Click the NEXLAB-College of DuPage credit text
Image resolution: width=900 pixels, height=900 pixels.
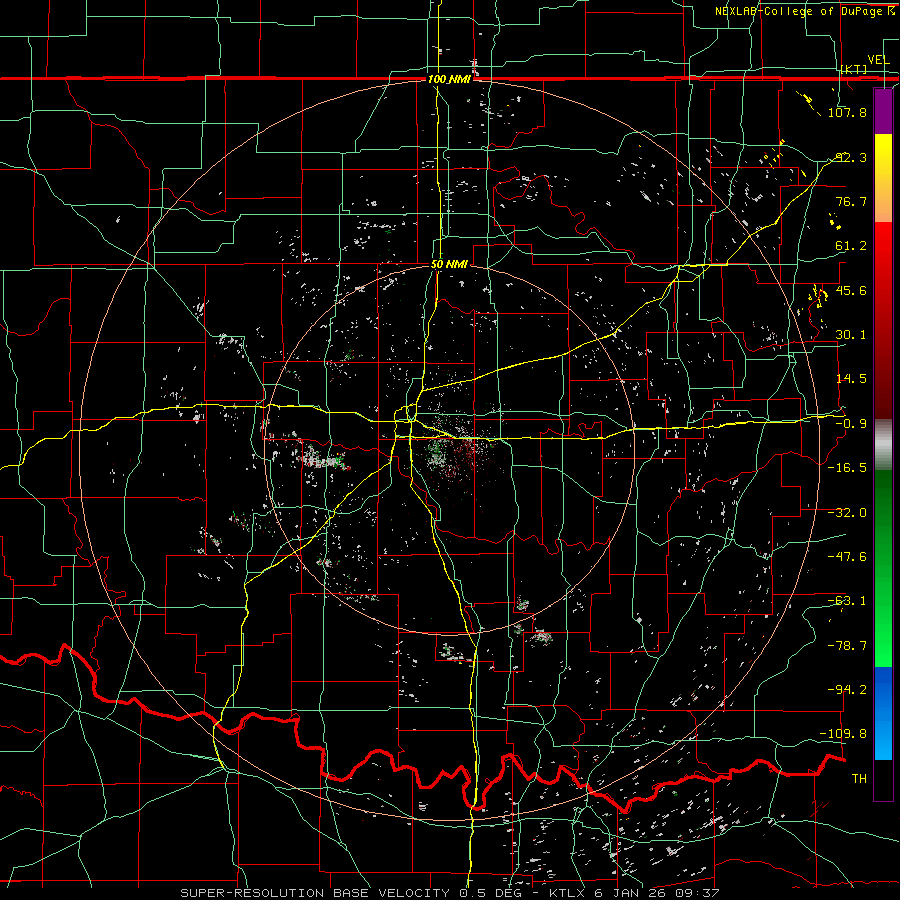coord(805,11)
